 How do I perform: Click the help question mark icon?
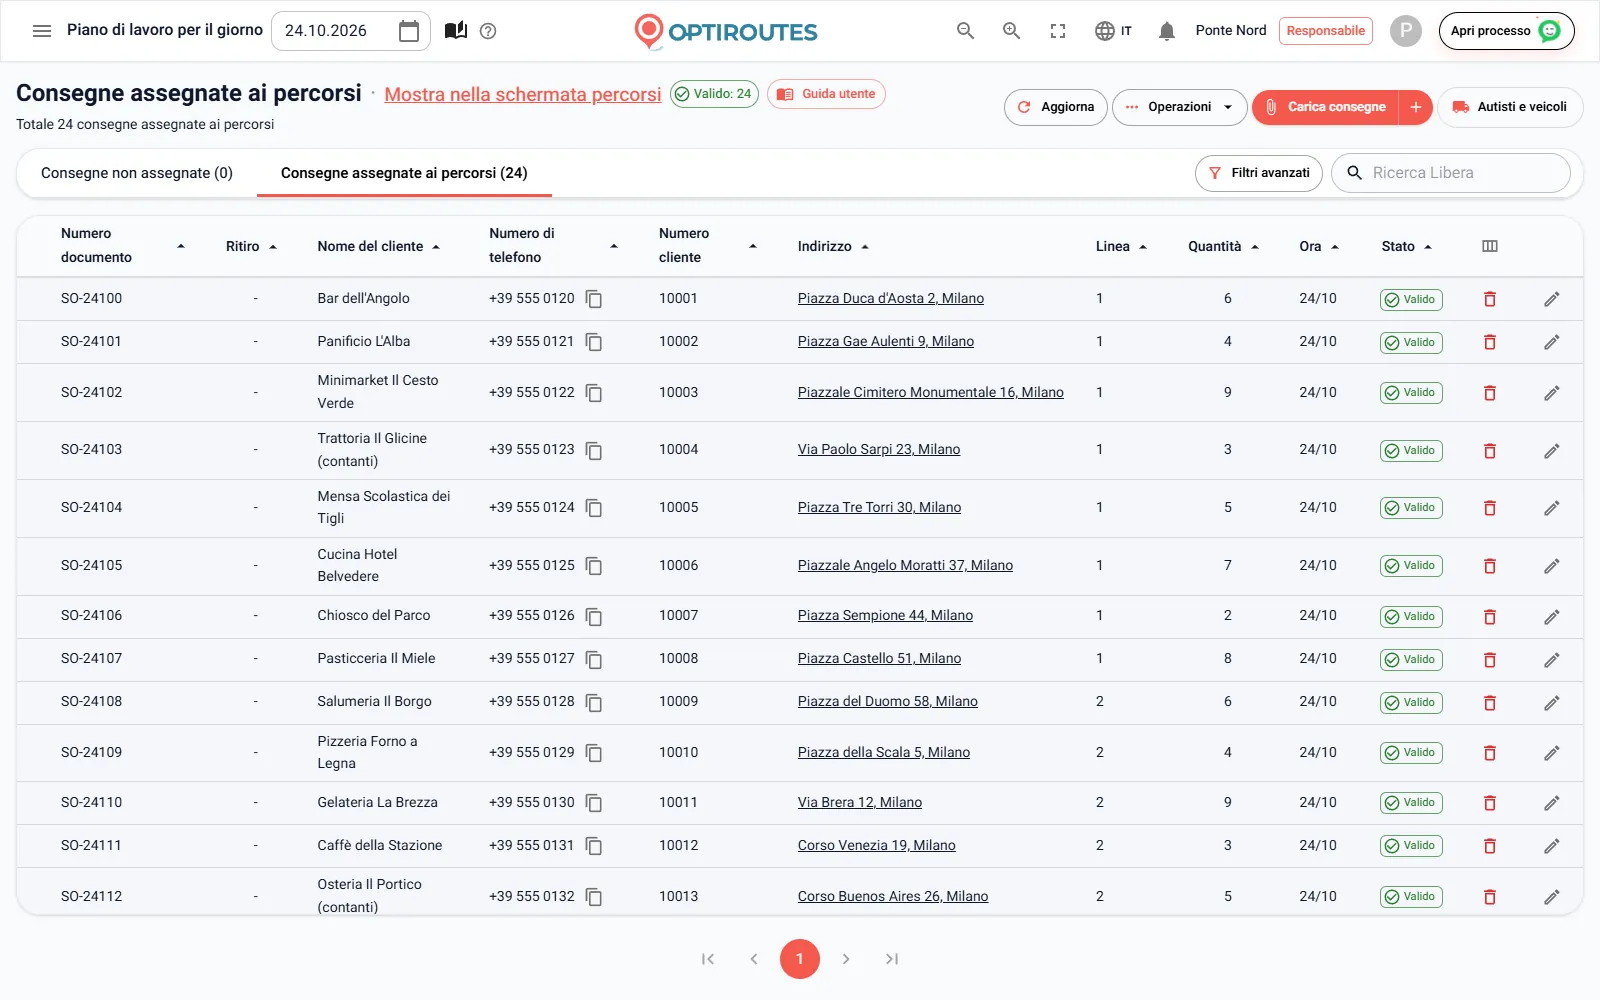click(x=488, y=31)
